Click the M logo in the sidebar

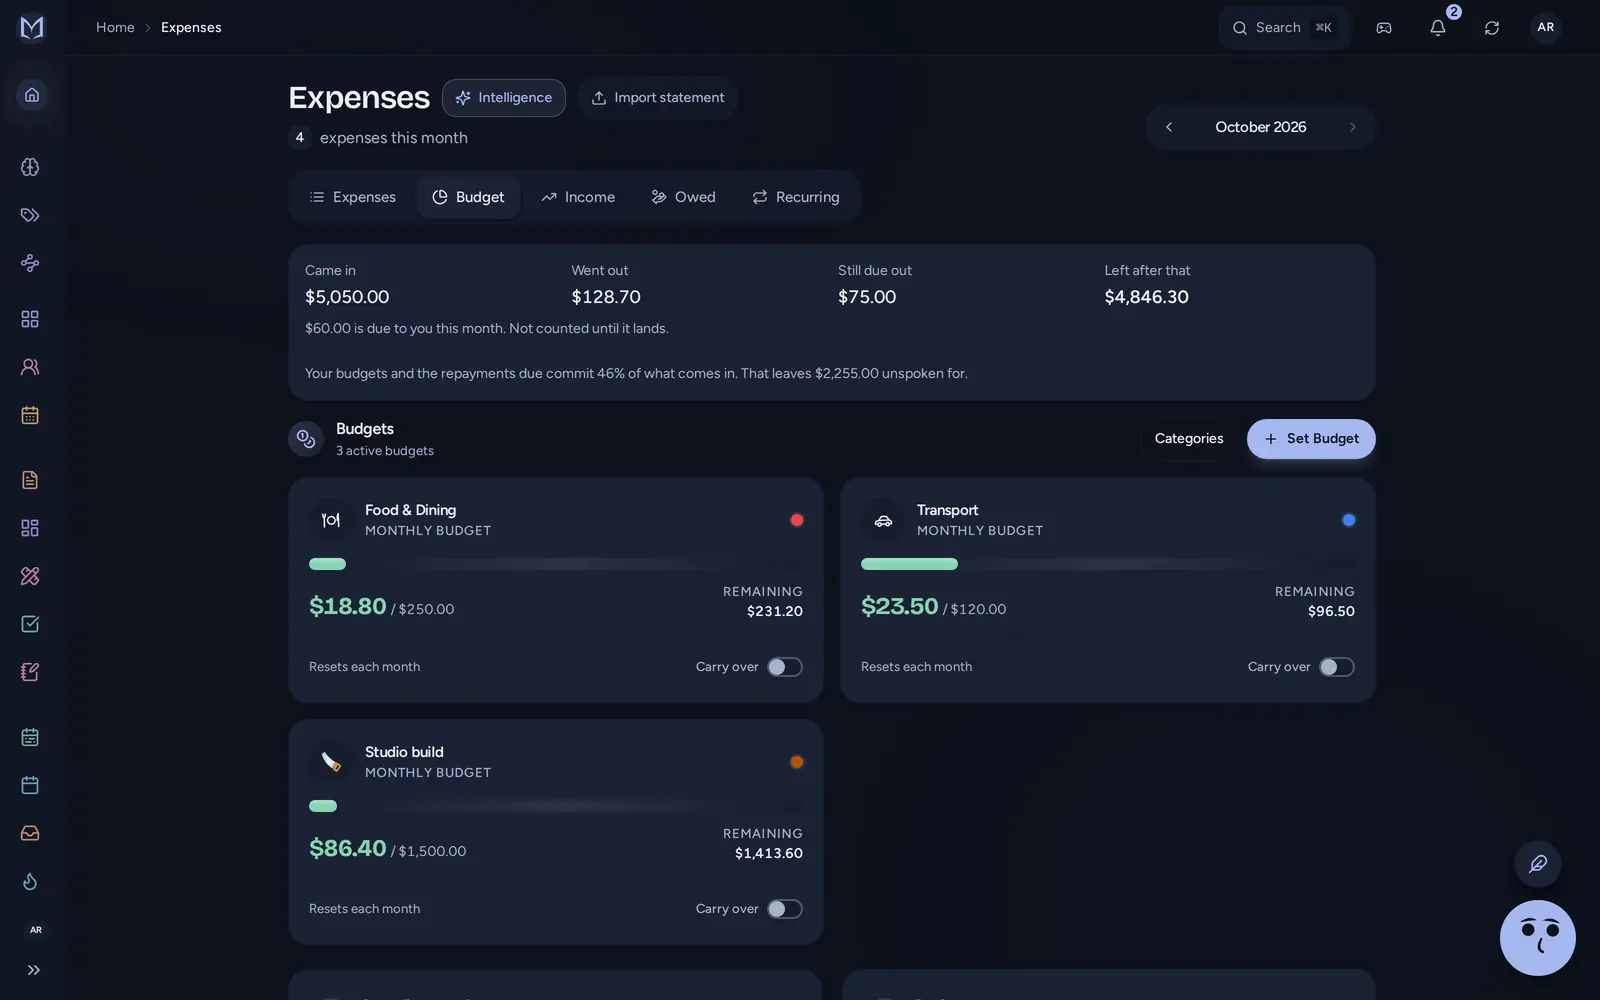point(32,27)
